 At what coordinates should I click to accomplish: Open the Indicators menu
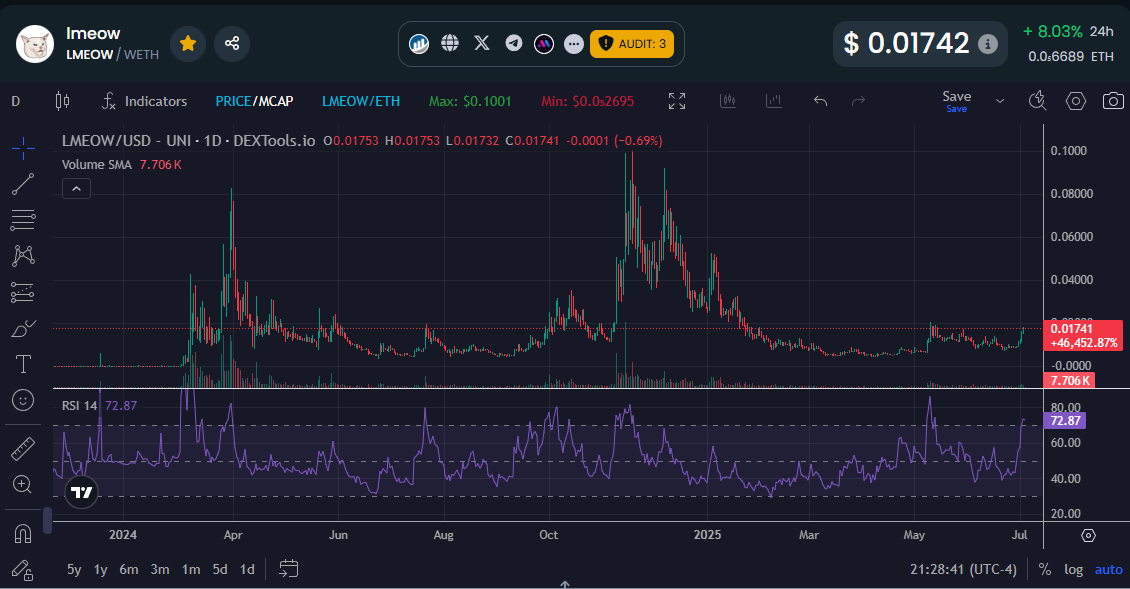click(x=144, y=102)
